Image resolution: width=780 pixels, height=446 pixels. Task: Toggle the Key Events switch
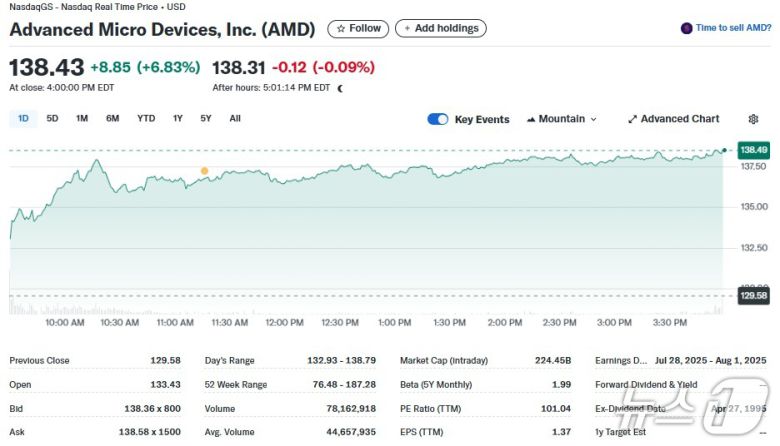click(438, 119)
